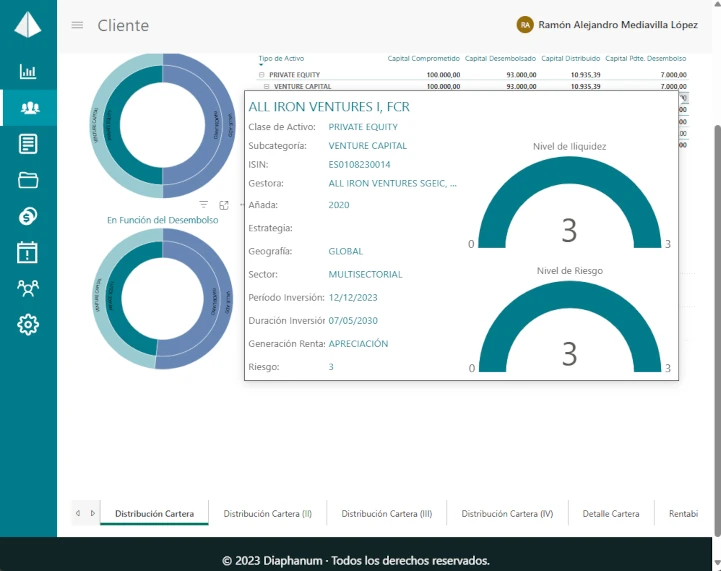This screenshot has height=571, width=721.
Task: Click the Capital Distribuido column header
Action: click(571, 58)
